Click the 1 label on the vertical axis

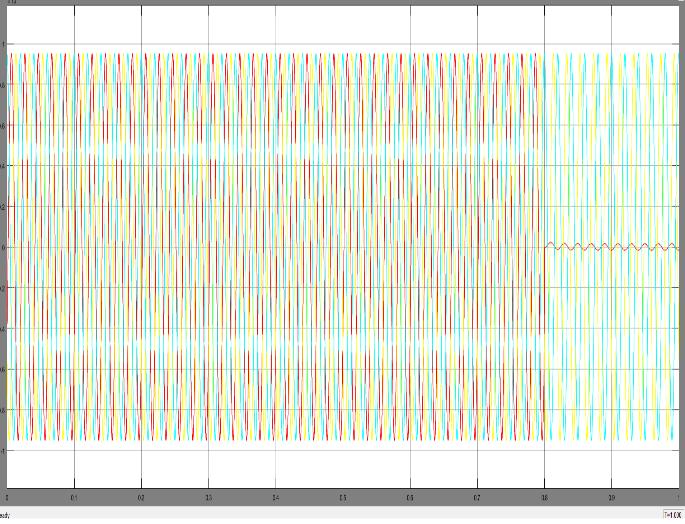click(x=3, y=44)
